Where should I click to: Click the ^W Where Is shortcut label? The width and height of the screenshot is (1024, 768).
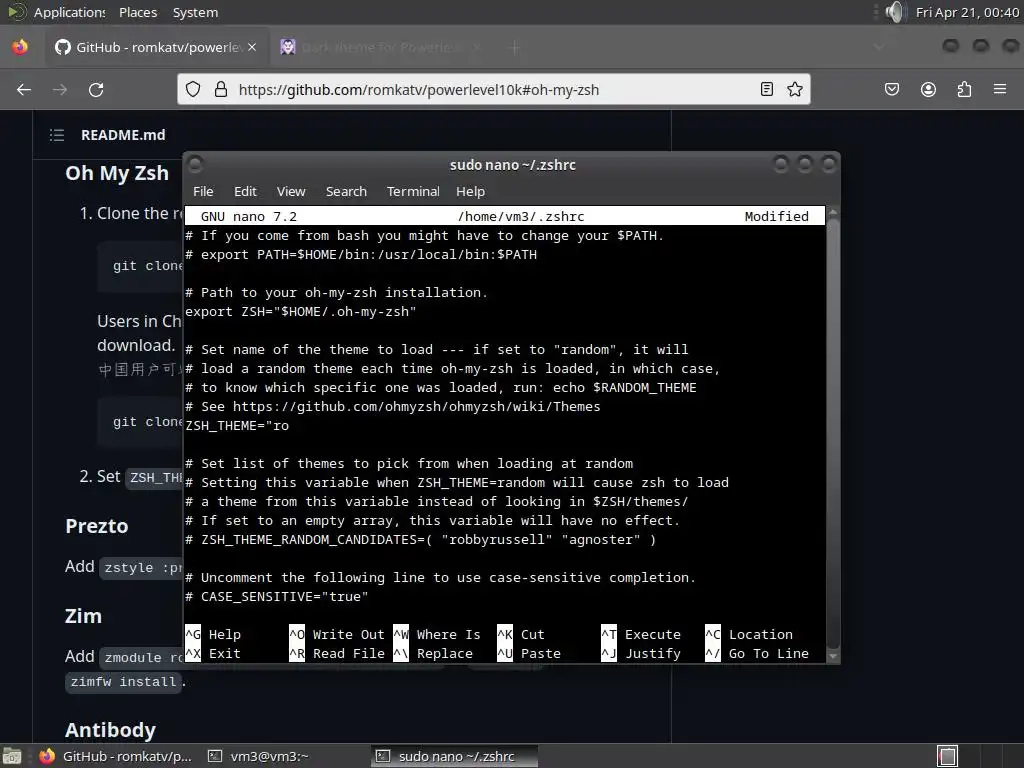[x=437, y=635]
